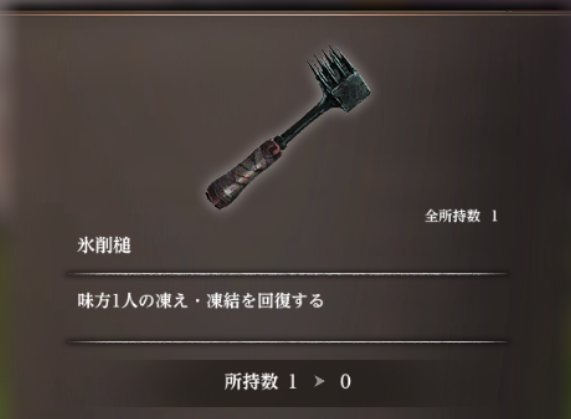Click the current quantity 1 in 所持数 bar
The height and width of the screenshot is (419, 571).
(293, 382)
